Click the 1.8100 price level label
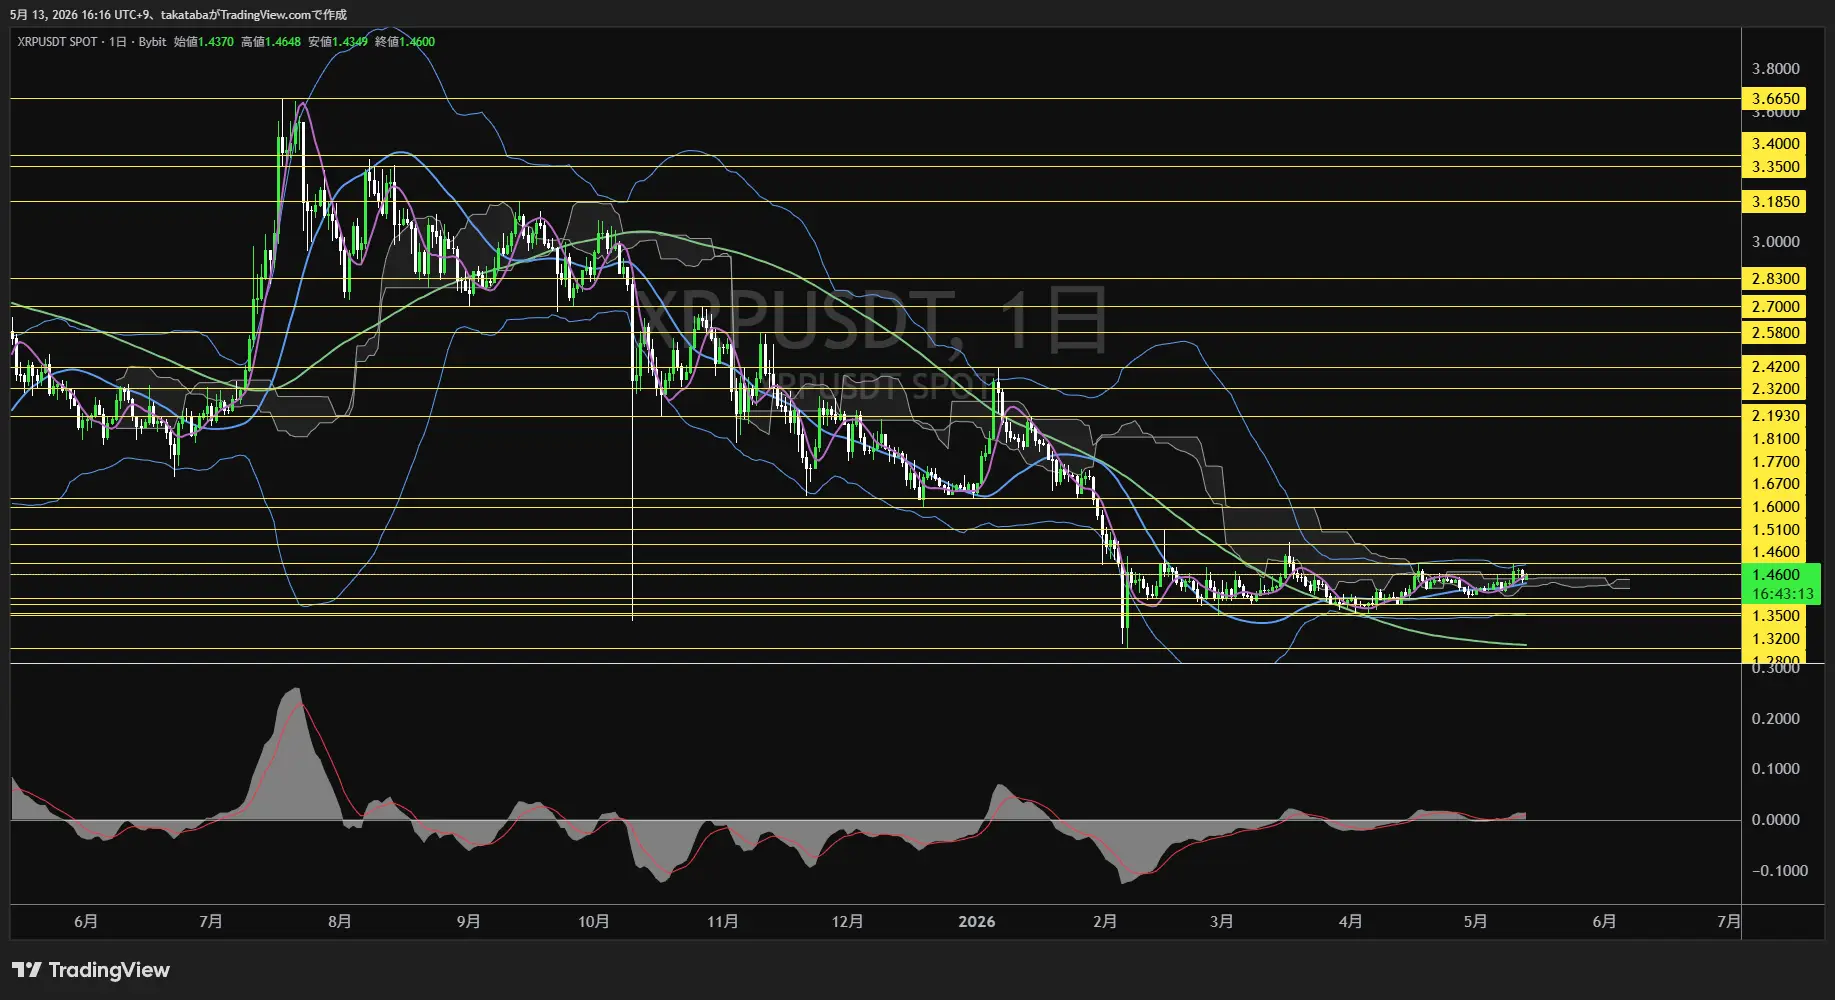 (x=1775, y=439)
